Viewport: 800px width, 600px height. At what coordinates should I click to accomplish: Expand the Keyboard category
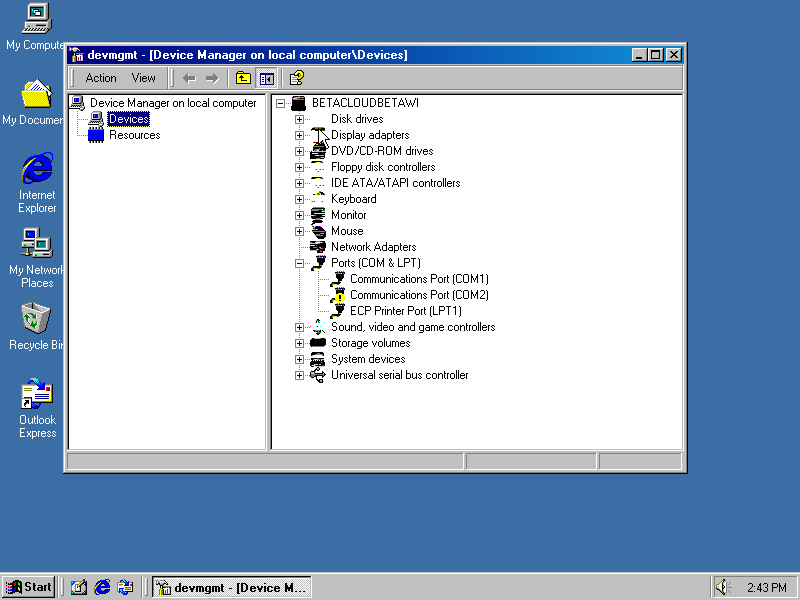click(x=299, y=199)
